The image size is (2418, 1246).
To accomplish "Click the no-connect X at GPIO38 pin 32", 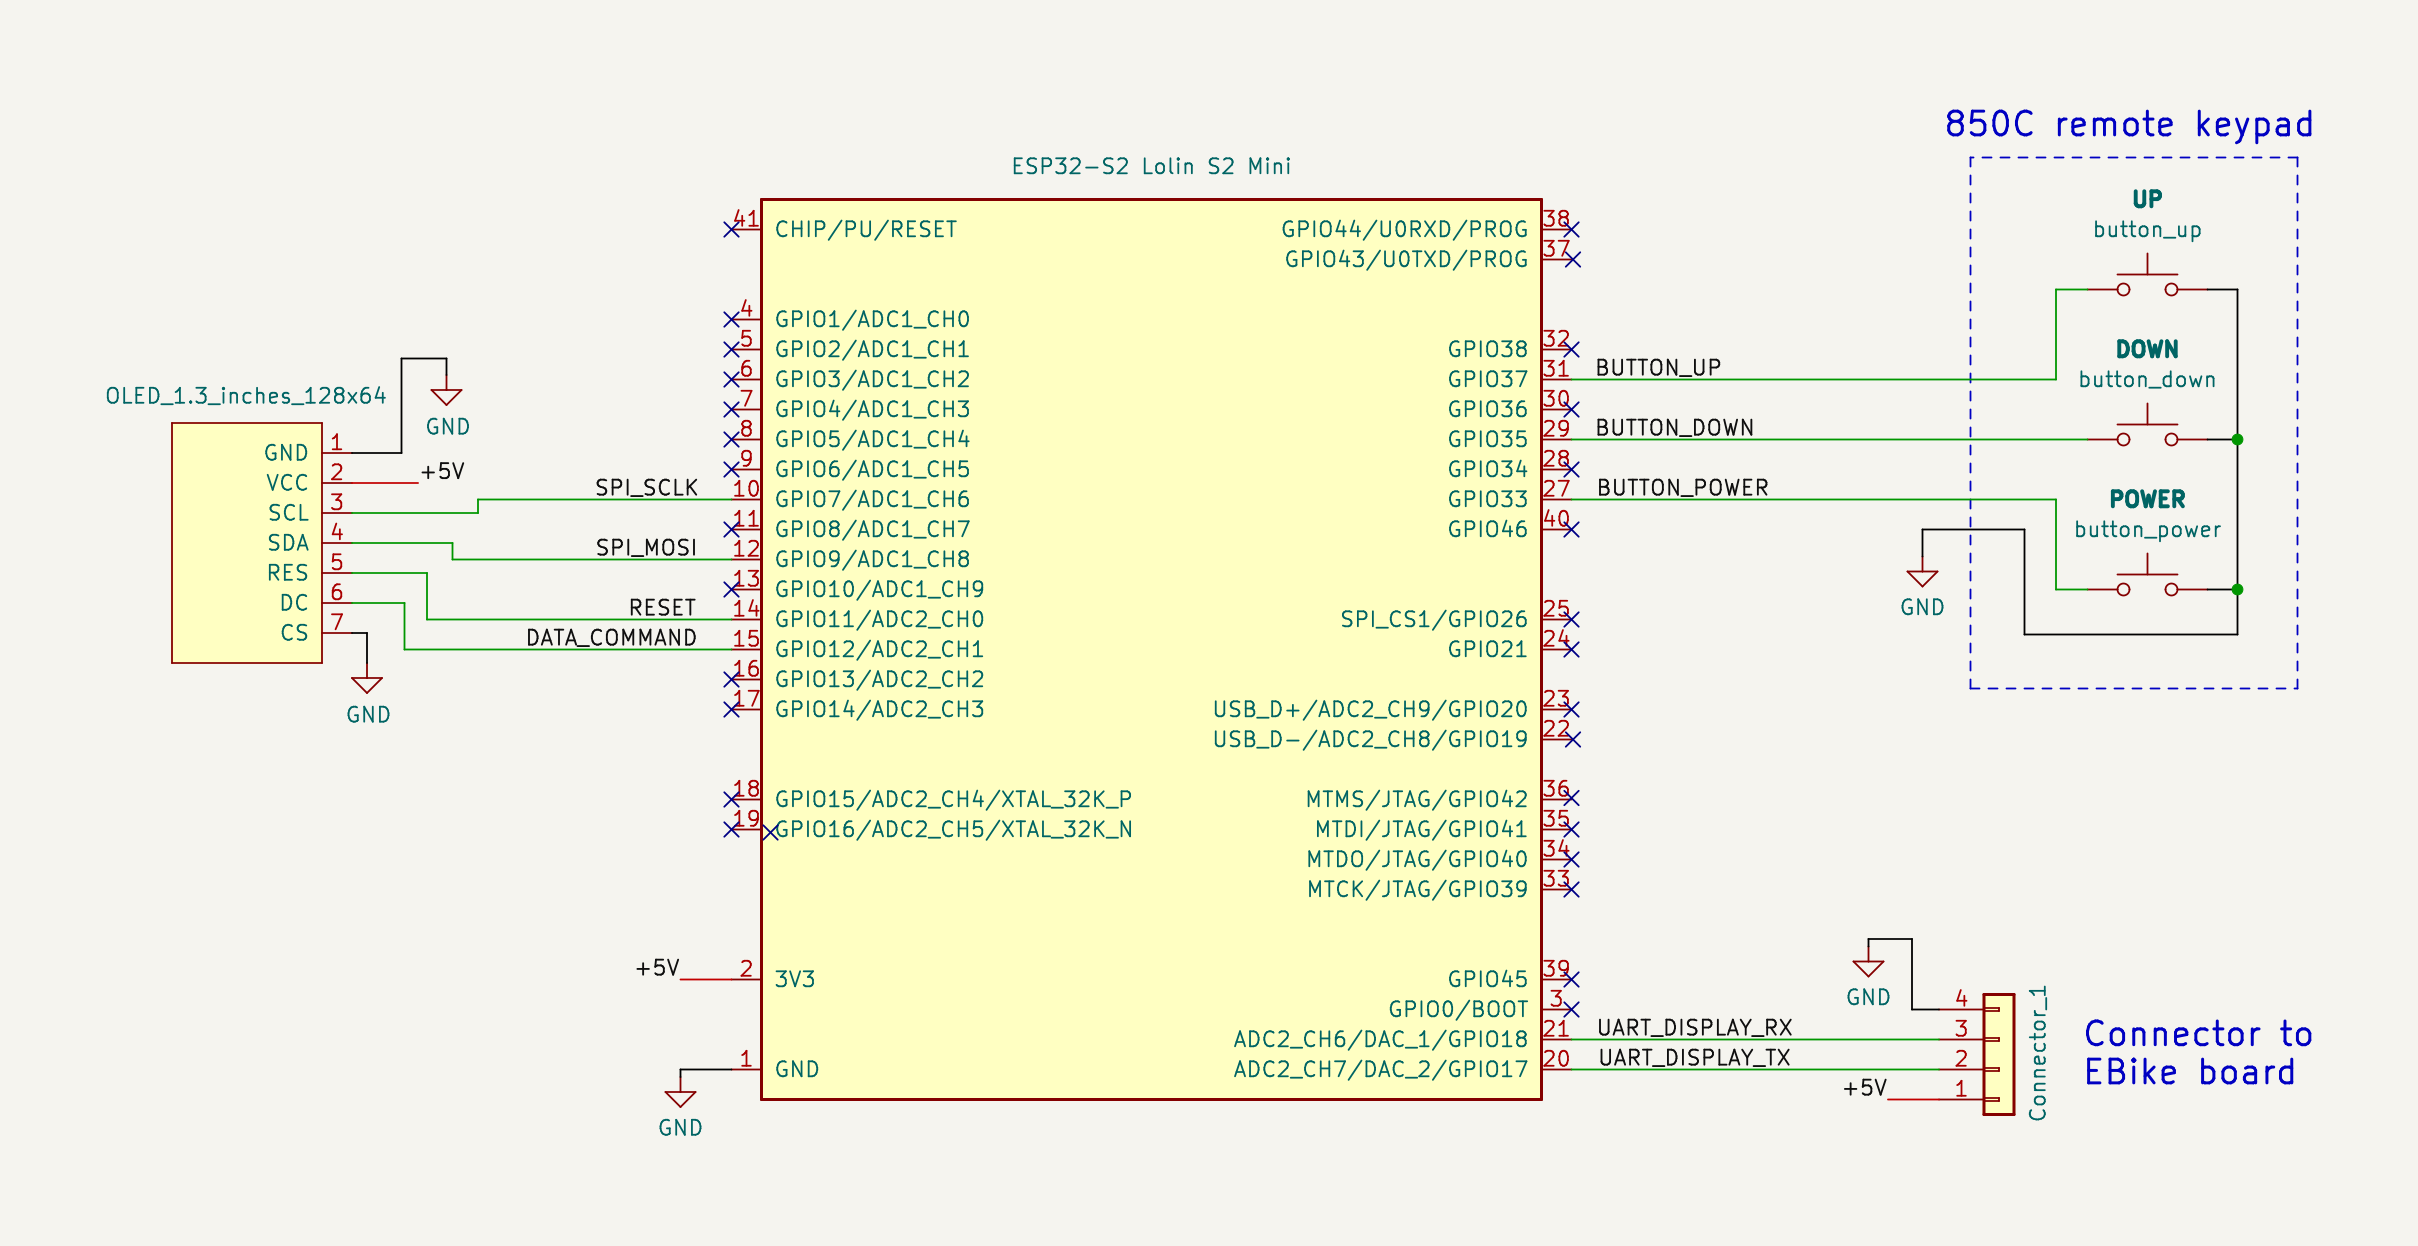I will click(1571, 349).
